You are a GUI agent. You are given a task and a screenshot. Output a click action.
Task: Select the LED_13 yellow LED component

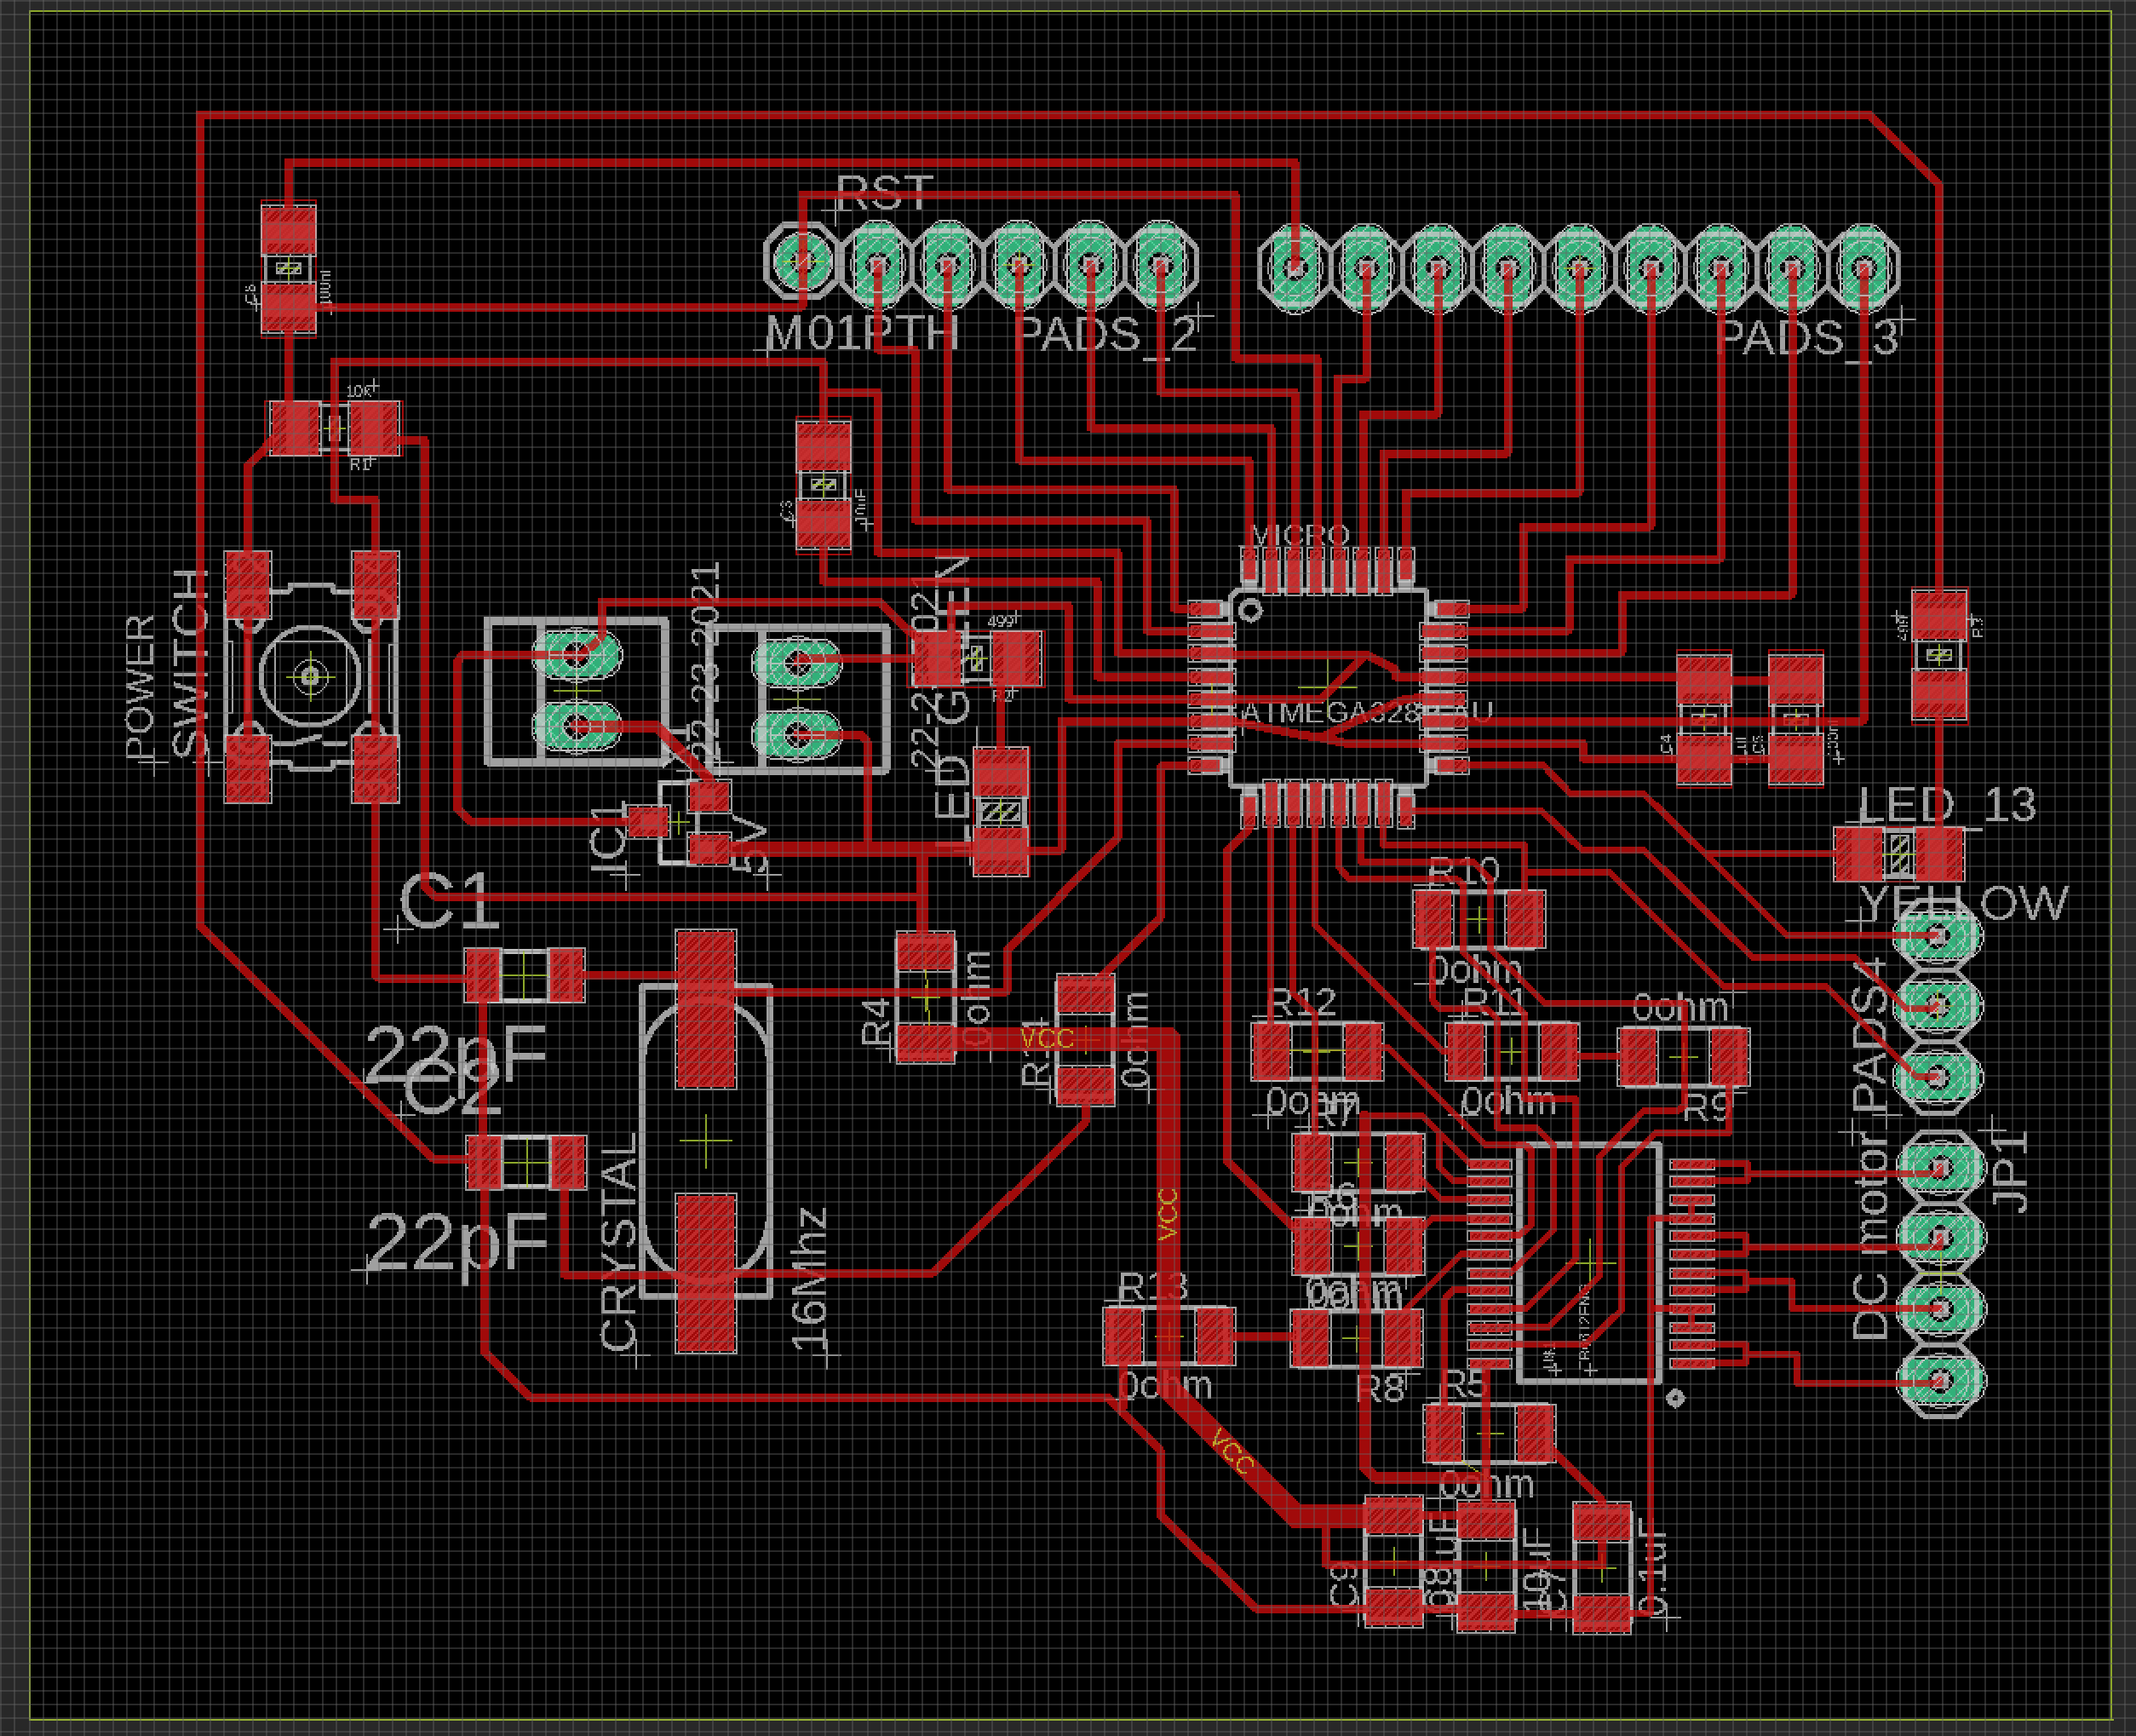(x=1898, y=855)
